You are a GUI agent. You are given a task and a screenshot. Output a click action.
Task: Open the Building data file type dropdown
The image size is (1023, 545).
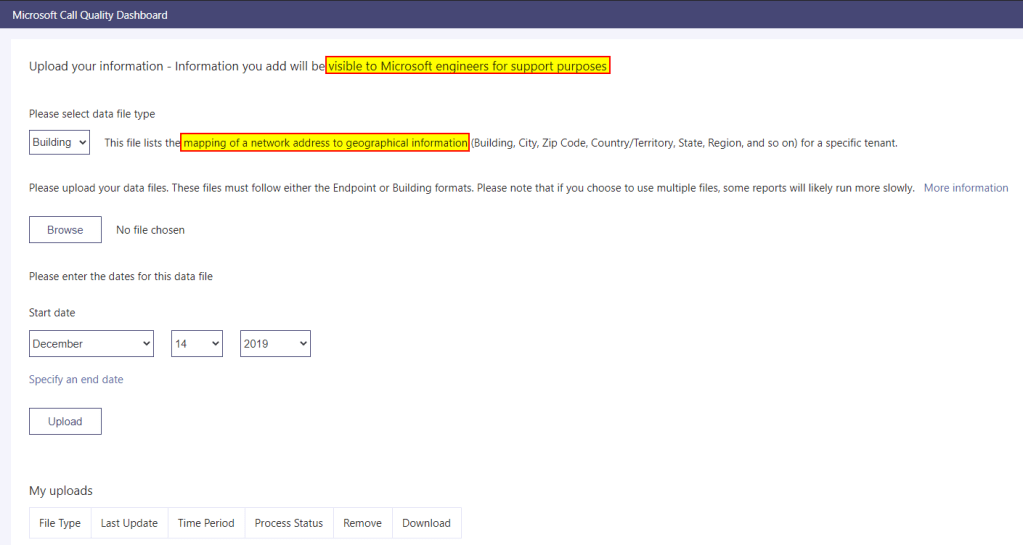(59, 143)
